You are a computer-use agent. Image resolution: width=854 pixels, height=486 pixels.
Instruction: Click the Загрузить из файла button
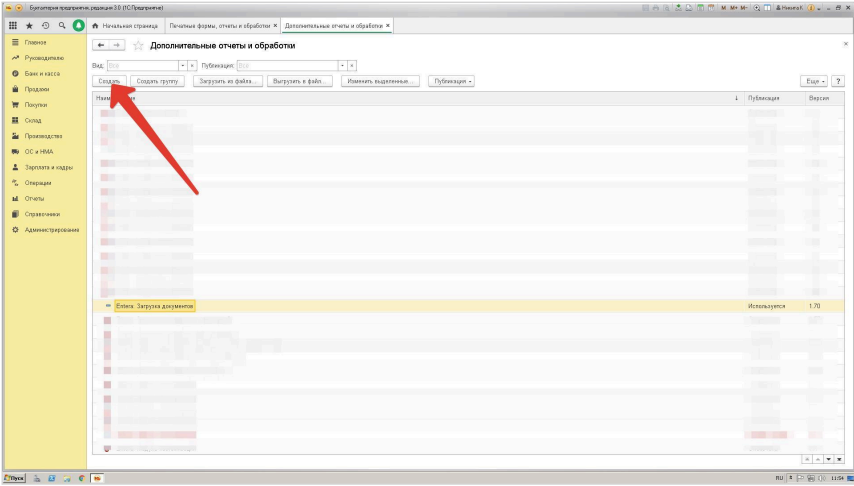tap(228, 81)
